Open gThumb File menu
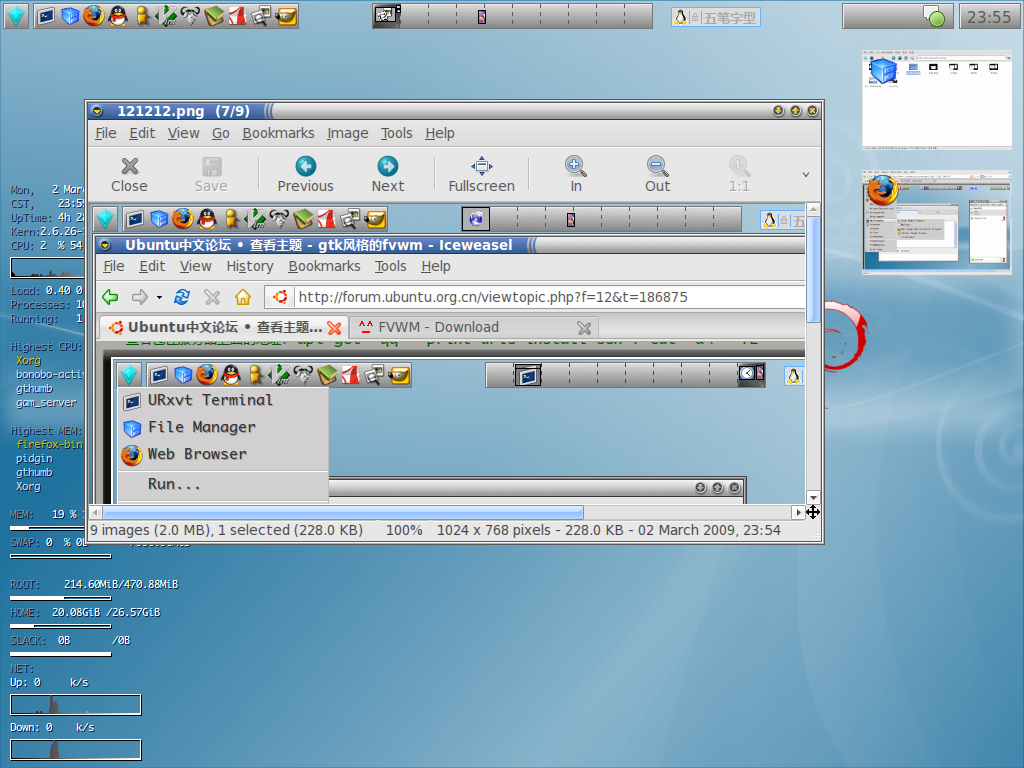Screen dimensions: 1024x768 coord(105,133)
